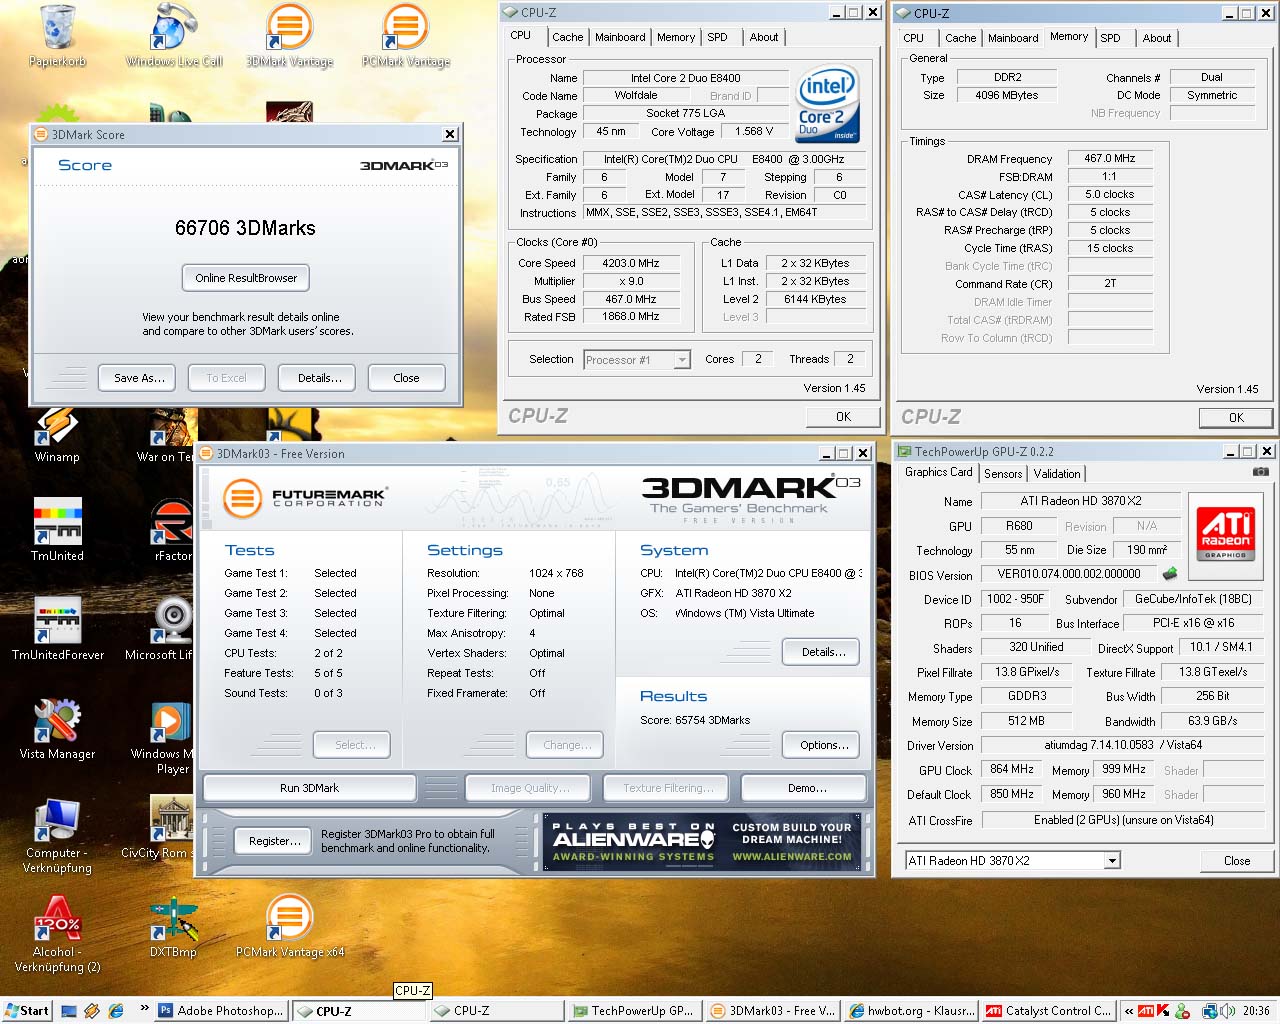Switch to Cache tab in left CPU-Z
Viewport: 1280px width, 1024px height.
[567, 37]
